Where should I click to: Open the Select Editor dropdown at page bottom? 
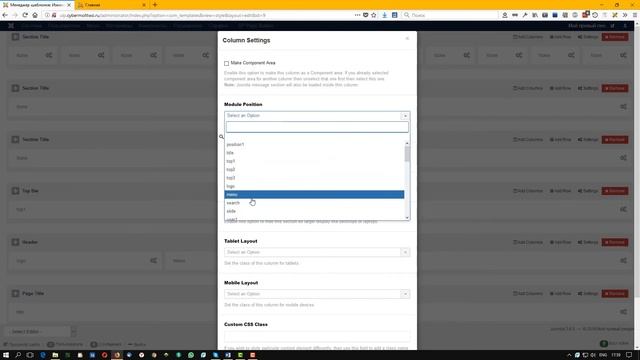point(40,331)
